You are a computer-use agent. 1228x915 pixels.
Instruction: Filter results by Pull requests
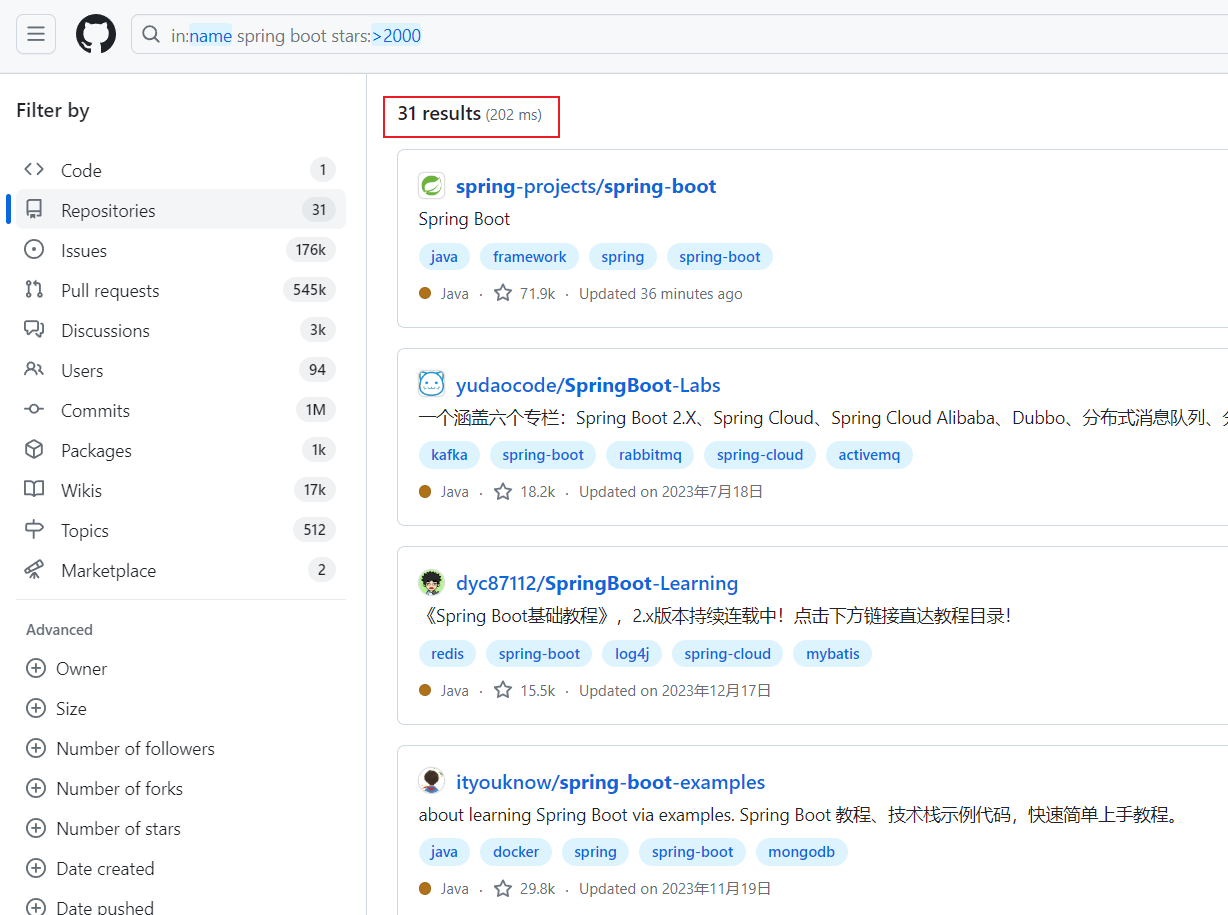pos(180,290)
